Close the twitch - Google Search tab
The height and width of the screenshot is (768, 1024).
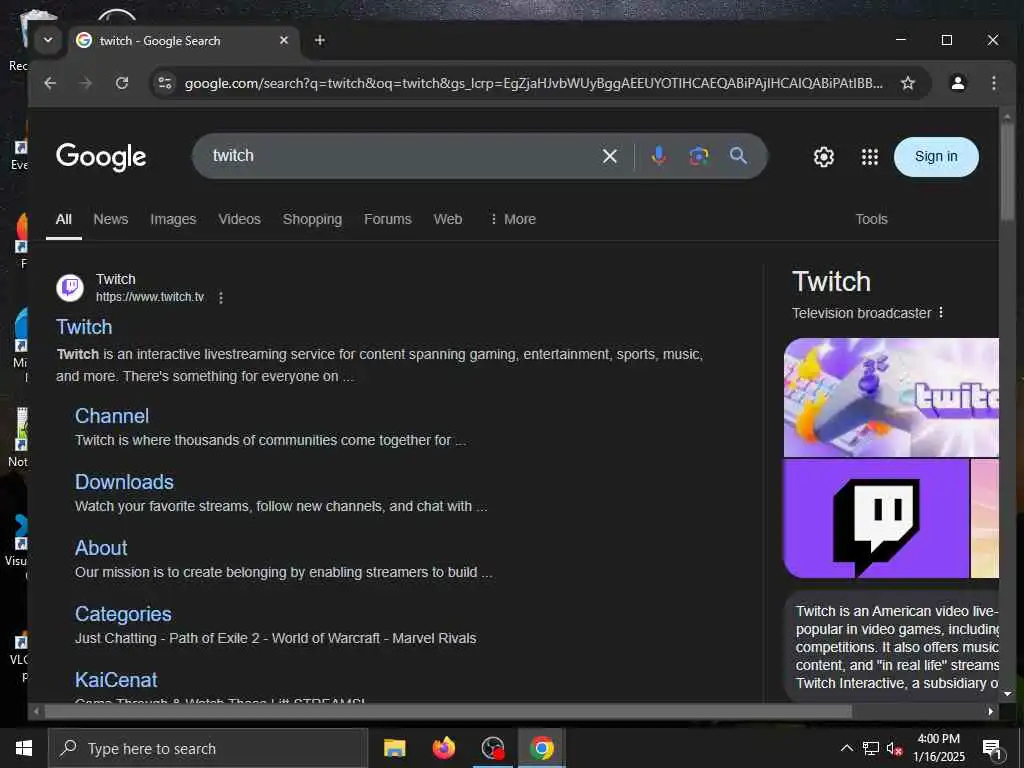tap(283, 40)
